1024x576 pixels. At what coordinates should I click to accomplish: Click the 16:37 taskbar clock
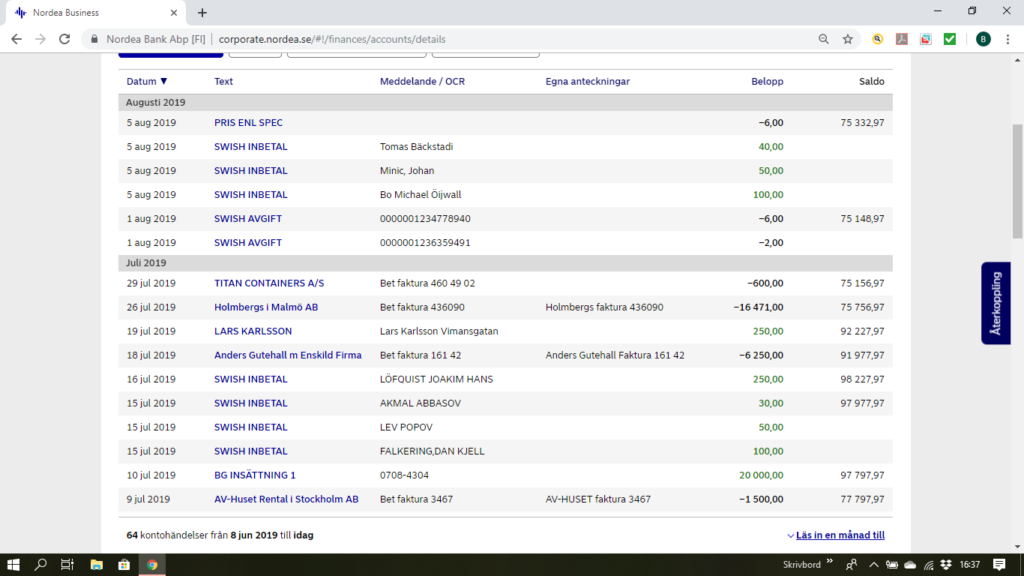click(970, 565)
